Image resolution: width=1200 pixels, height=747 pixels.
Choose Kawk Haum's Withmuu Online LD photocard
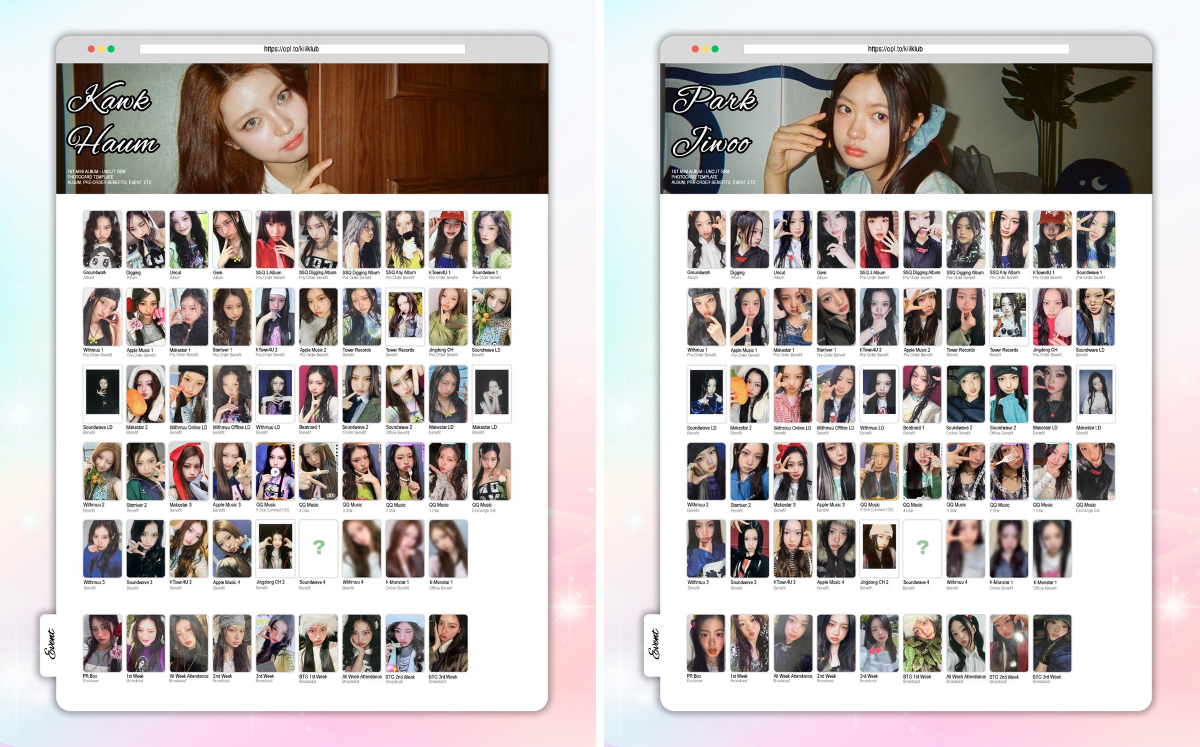189,394
